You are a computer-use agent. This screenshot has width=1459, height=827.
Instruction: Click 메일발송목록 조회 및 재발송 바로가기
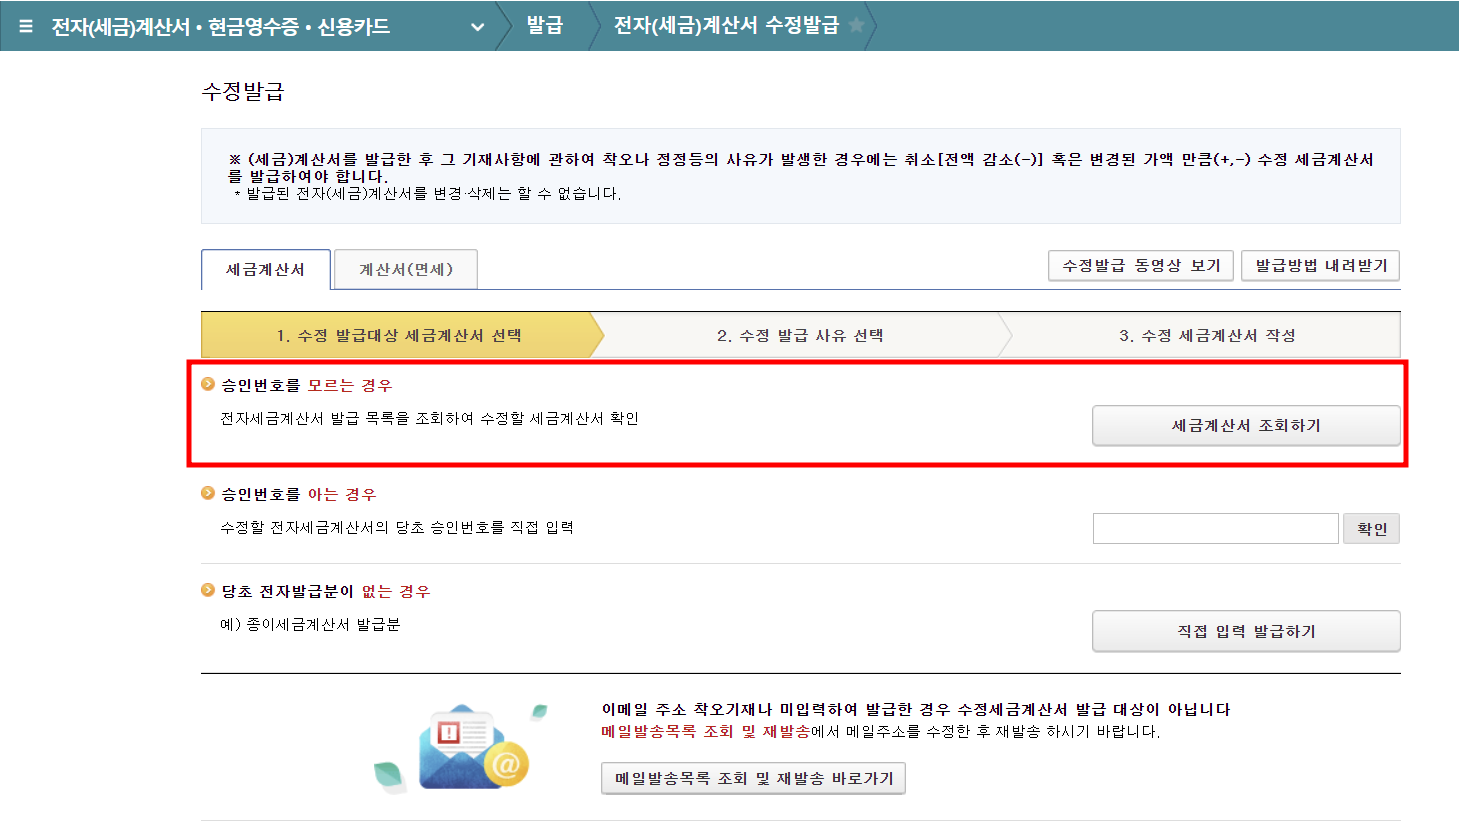(x=752, y=778)
